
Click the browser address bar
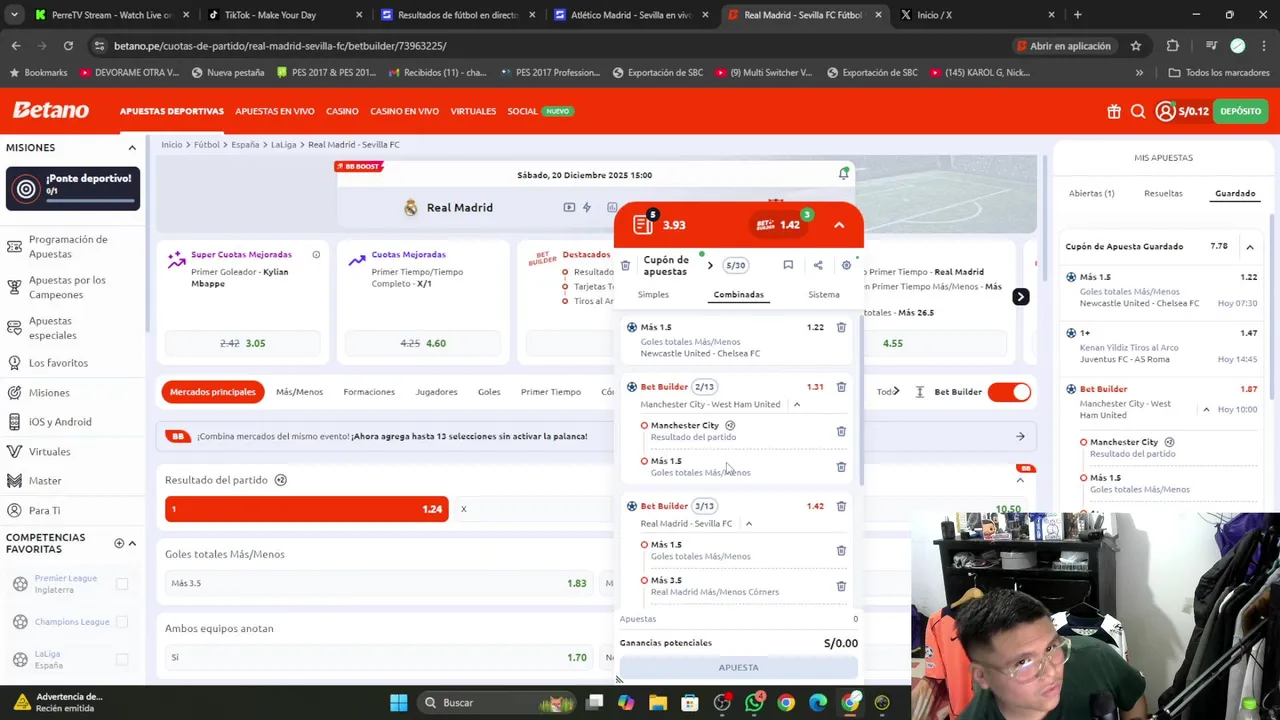point(550,46)
